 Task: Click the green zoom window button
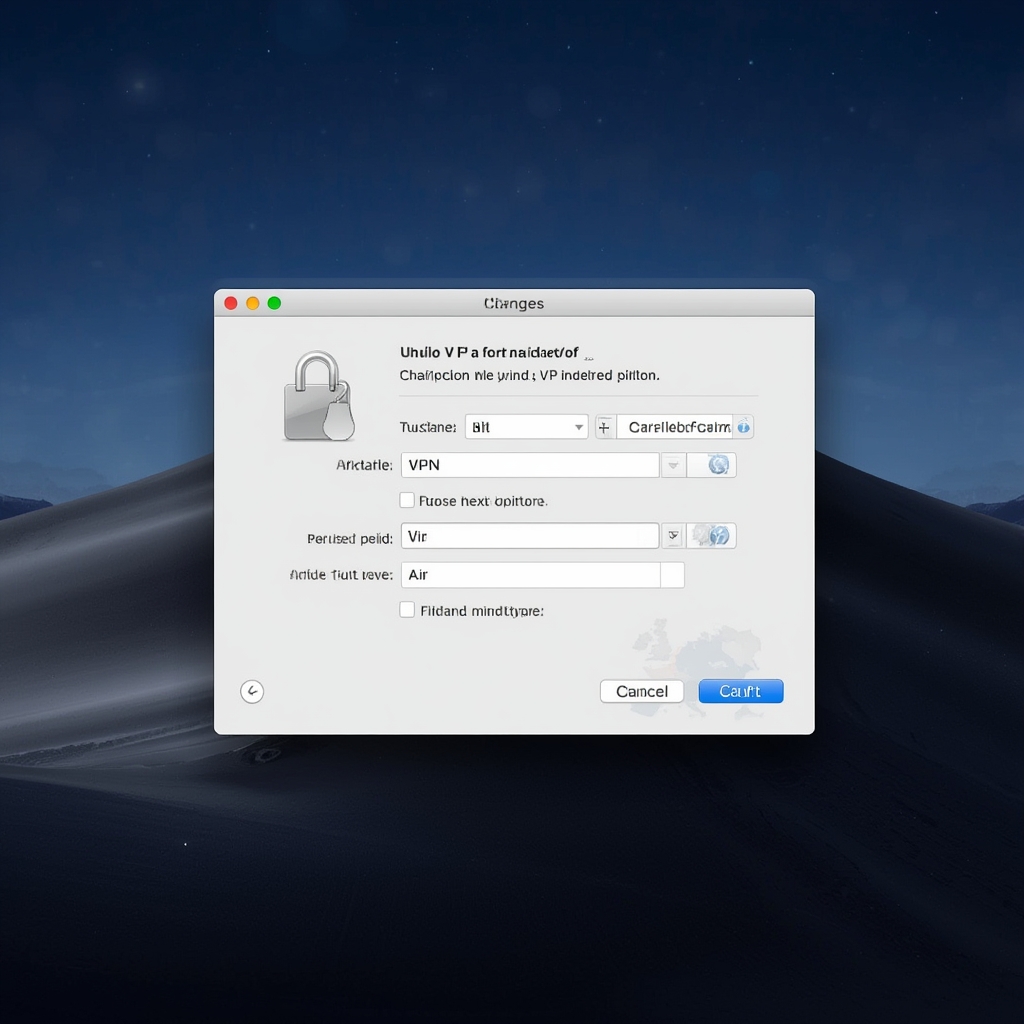274,302
